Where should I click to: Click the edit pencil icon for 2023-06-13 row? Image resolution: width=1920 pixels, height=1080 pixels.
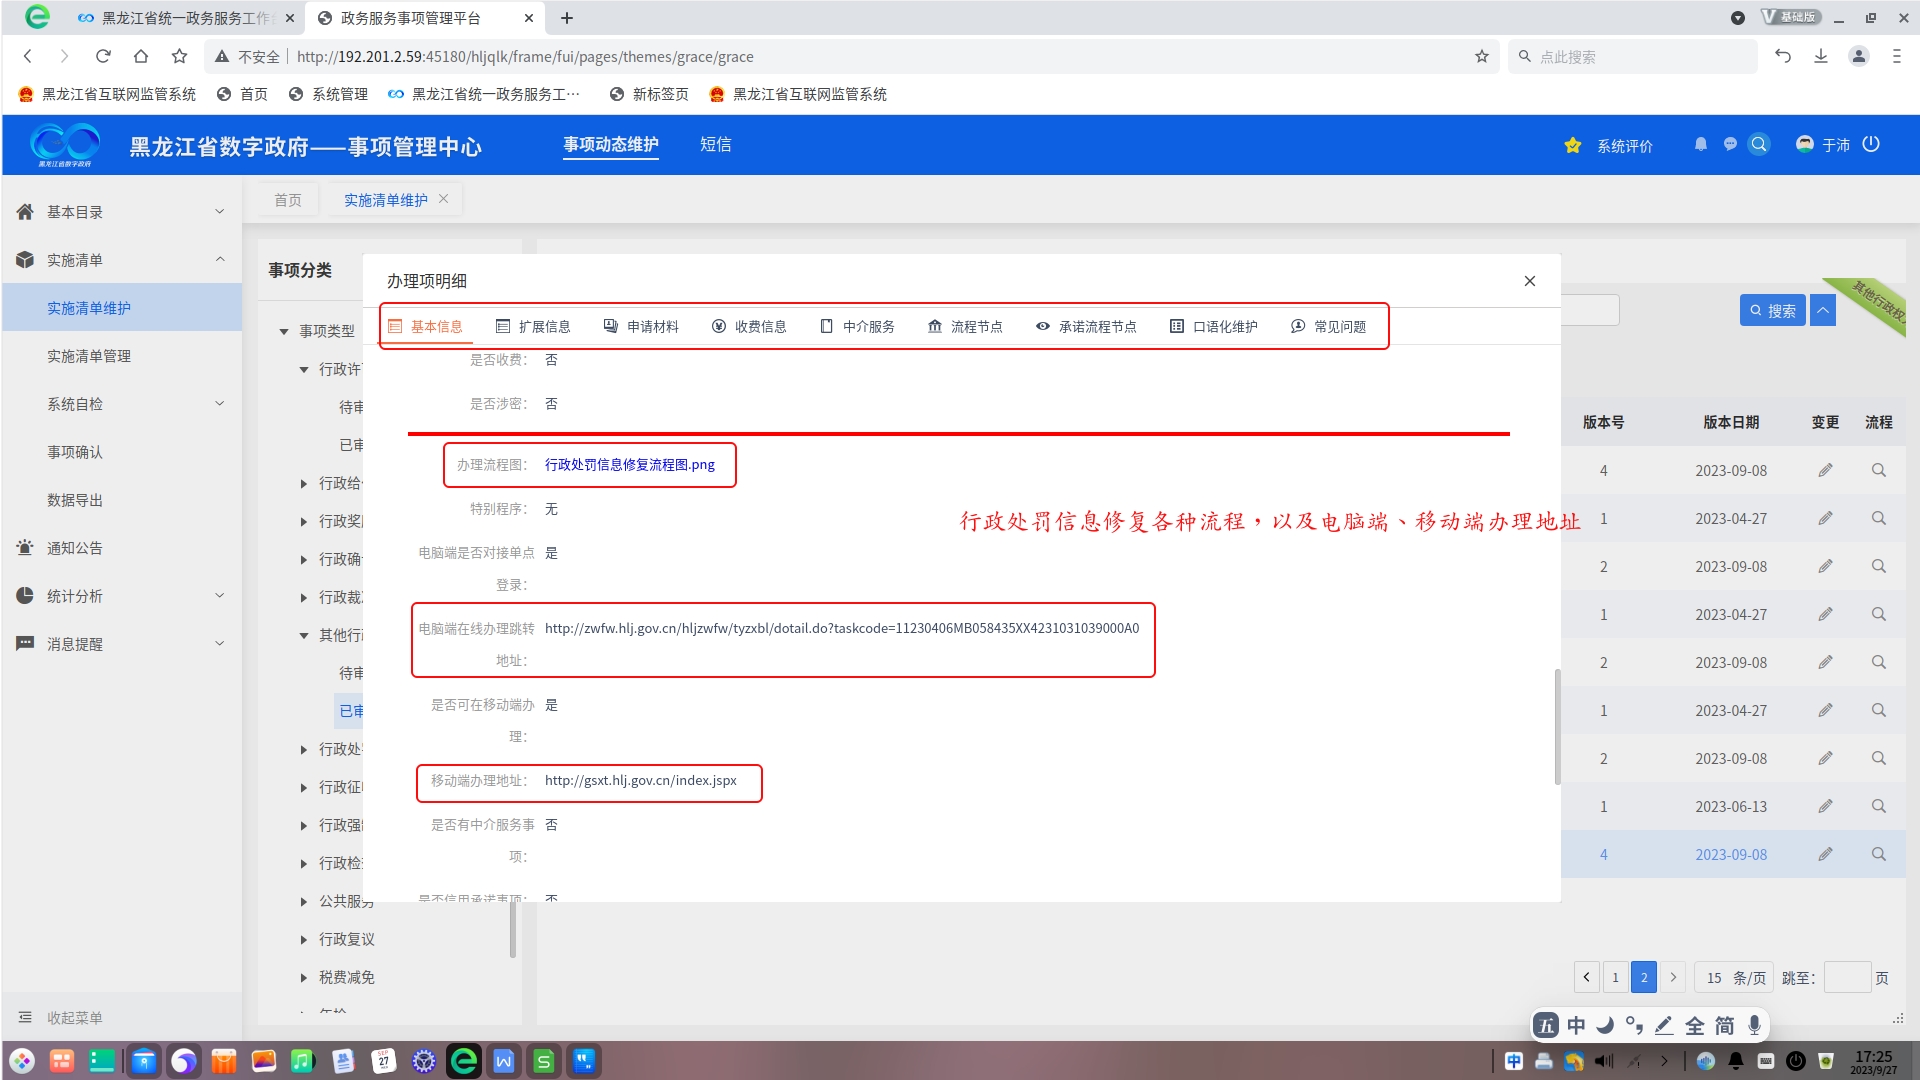[x=1825, y=806]
